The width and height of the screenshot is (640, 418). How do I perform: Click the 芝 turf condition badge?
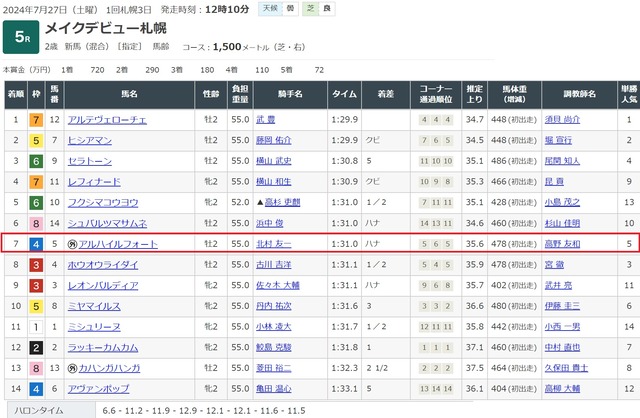pos(318,9)
